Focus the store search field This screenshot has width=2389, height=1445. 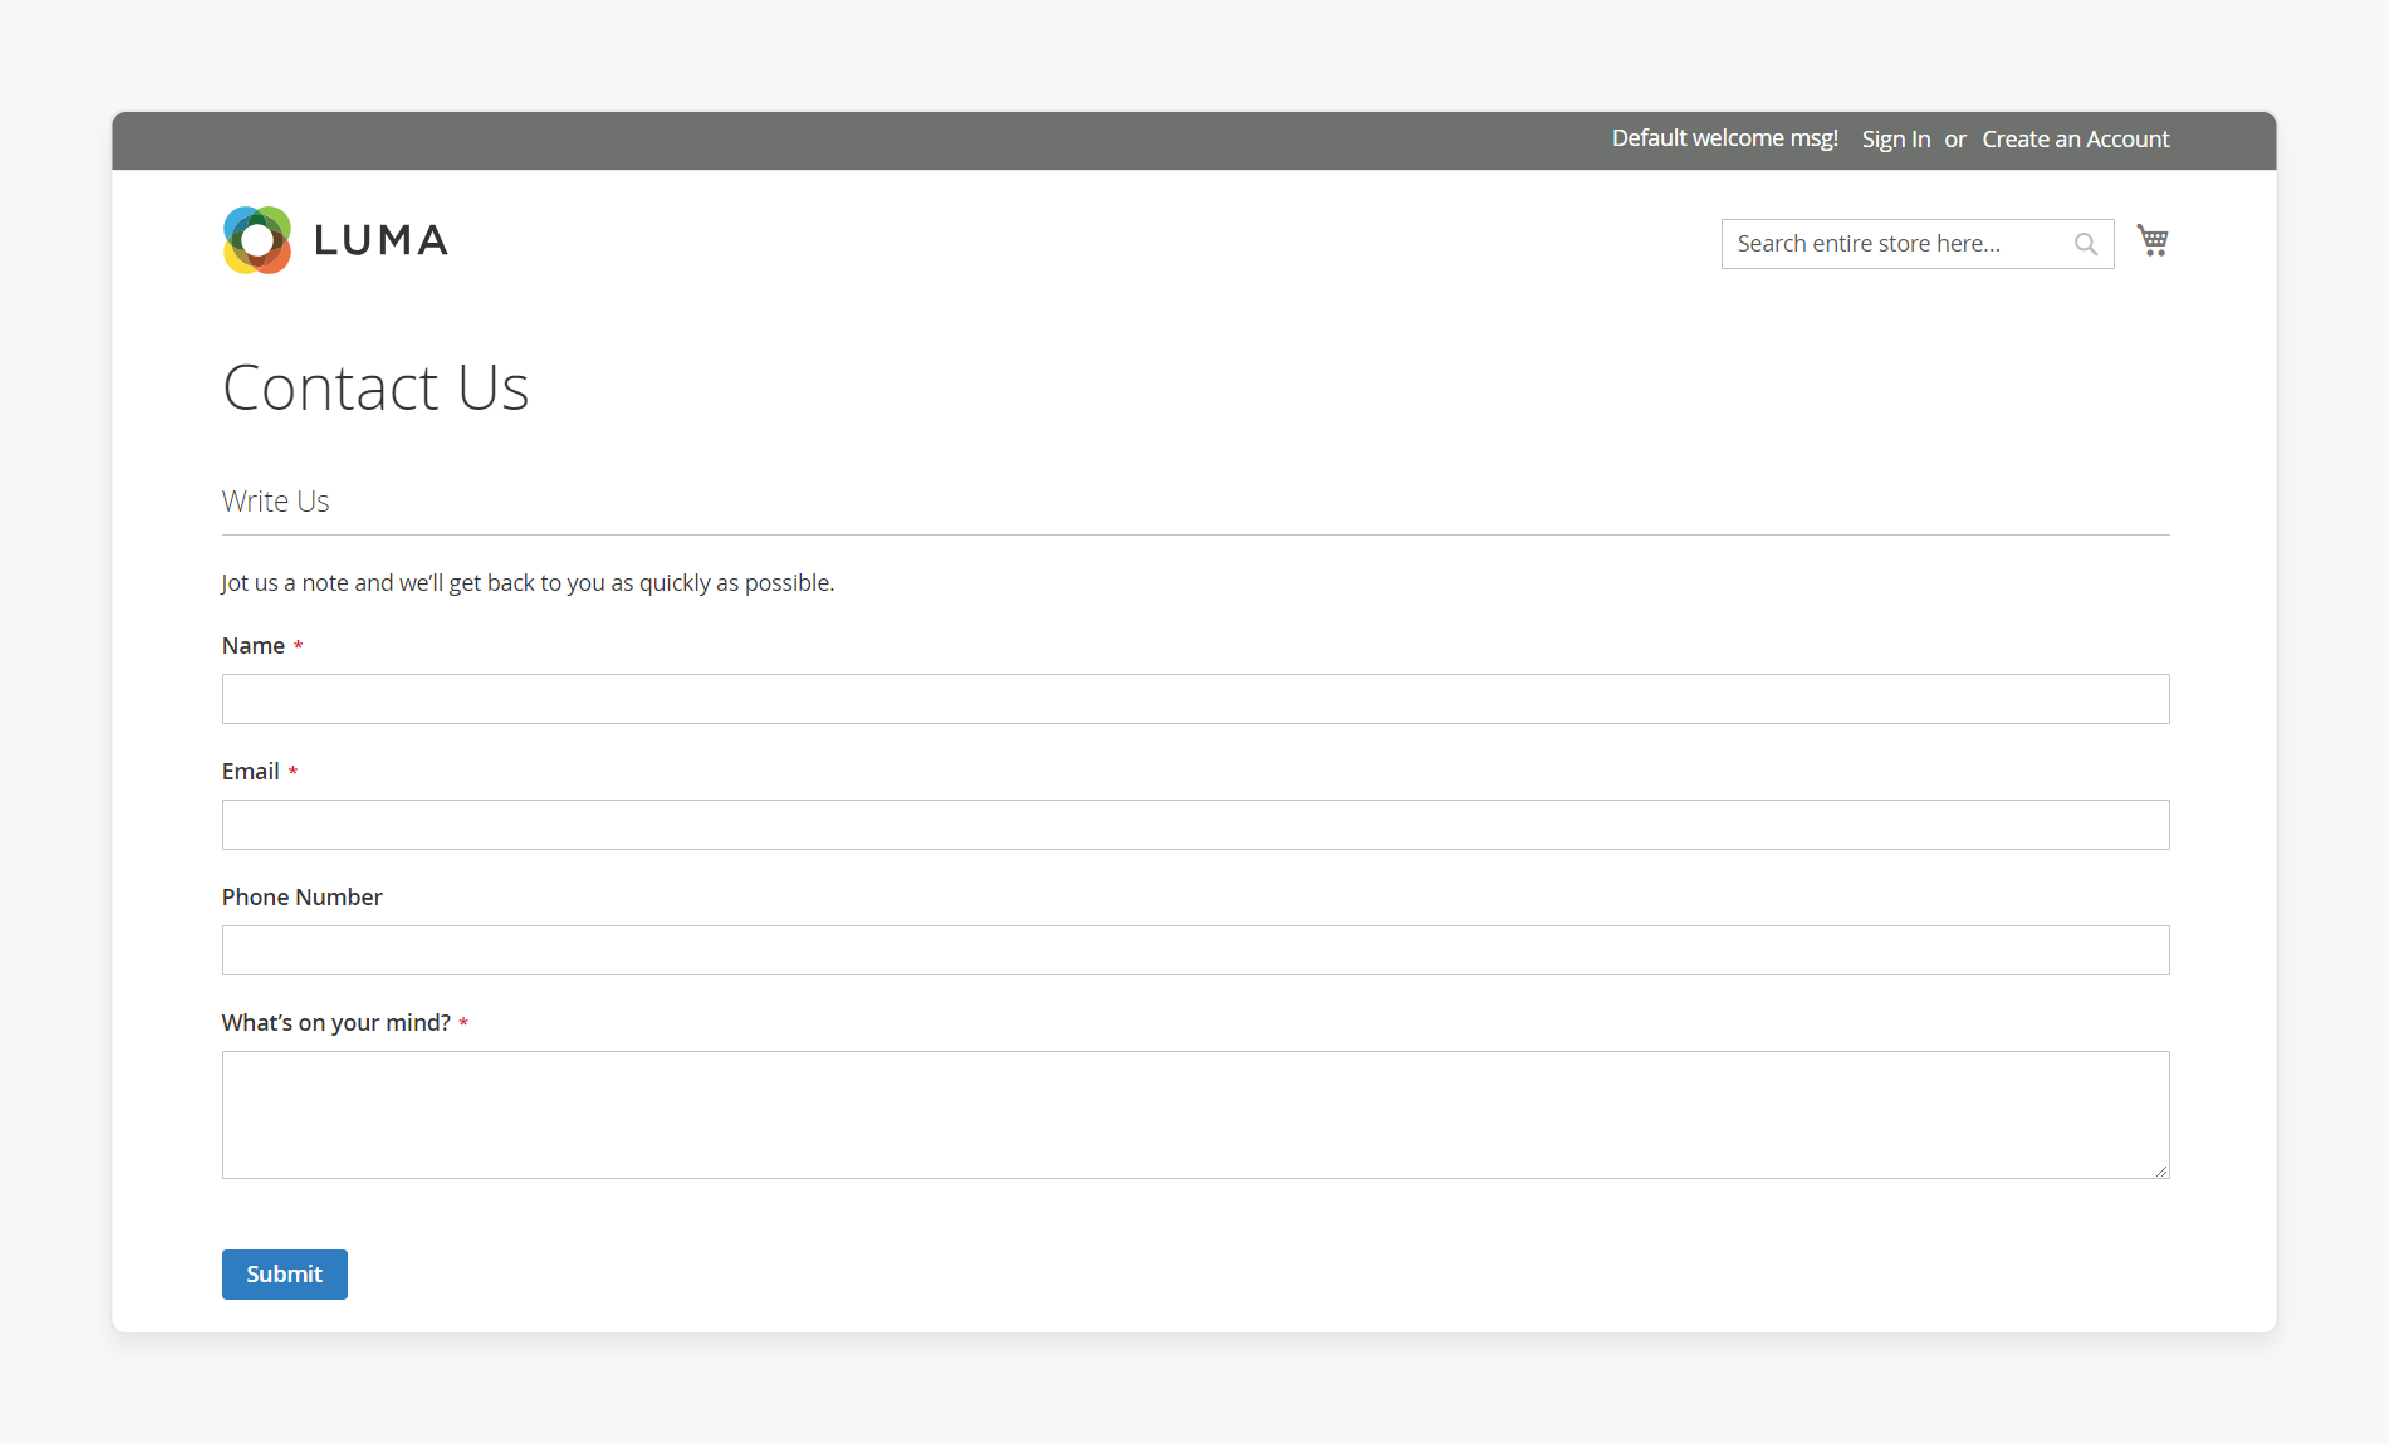pos(1917,244)
